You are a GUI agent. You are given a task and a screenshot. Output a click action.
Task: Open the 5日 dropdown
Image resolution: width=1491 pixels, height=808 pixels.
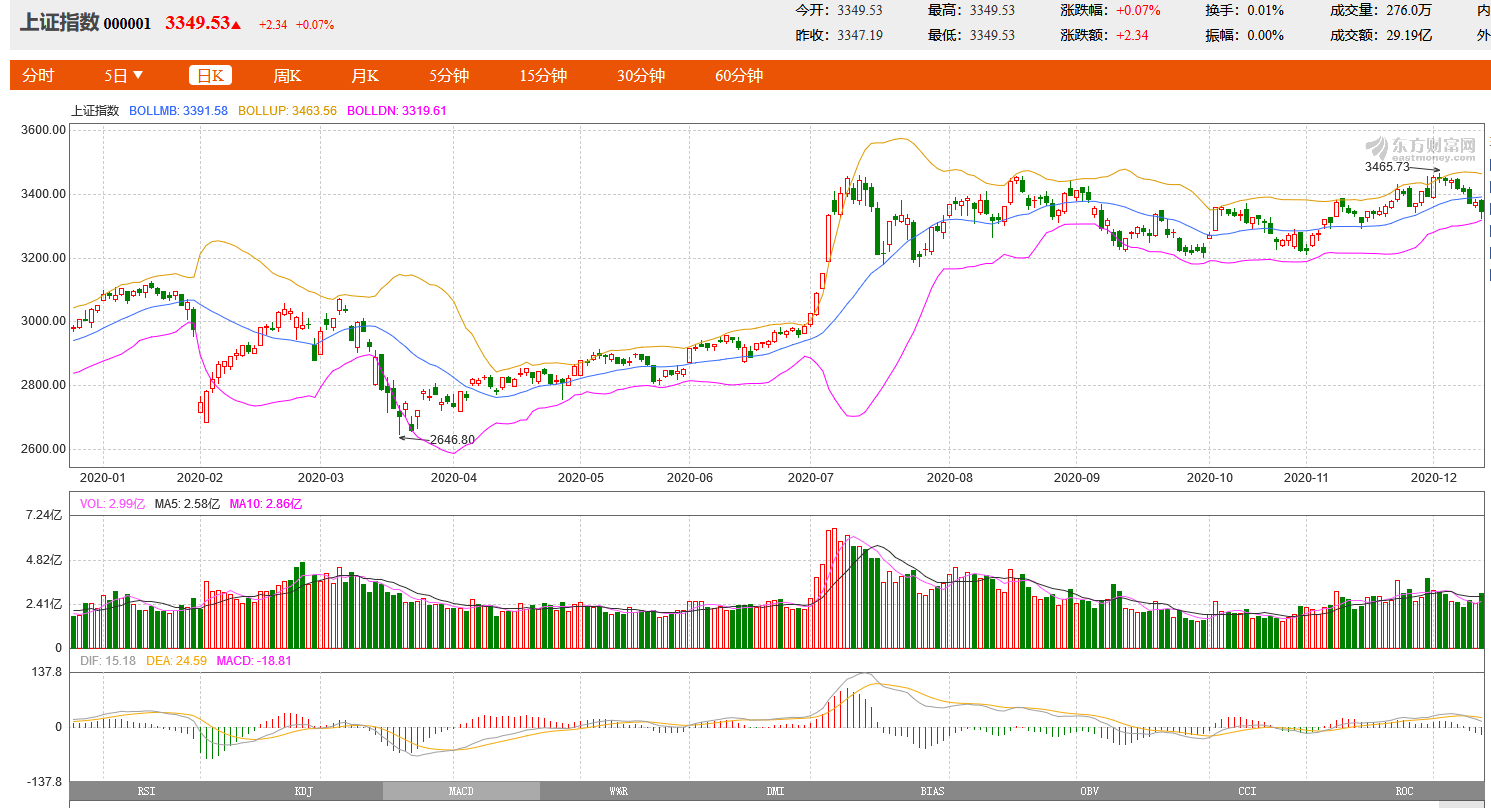click(124, 76)
